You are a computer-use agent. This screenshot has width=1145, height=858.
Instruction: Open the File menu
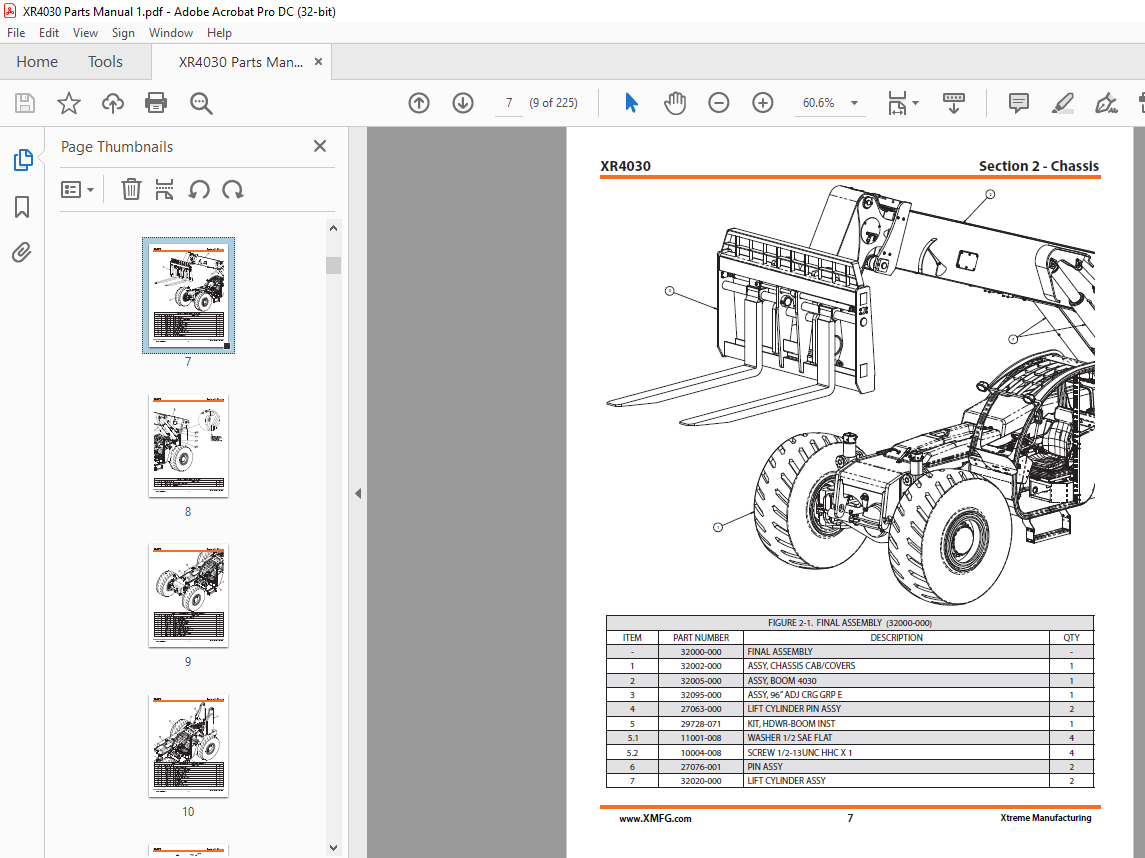point(16,33)
